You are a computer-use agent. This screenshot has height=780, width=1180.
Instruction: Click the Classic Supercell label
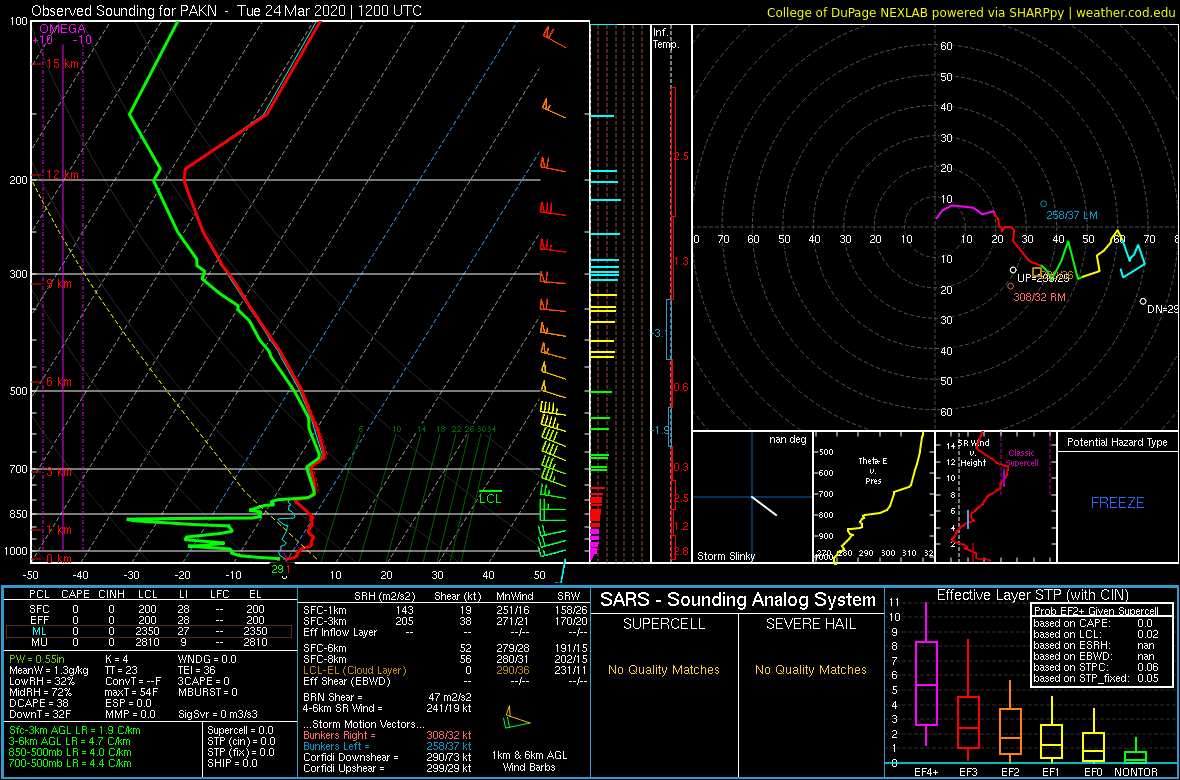coord(1022,458)
